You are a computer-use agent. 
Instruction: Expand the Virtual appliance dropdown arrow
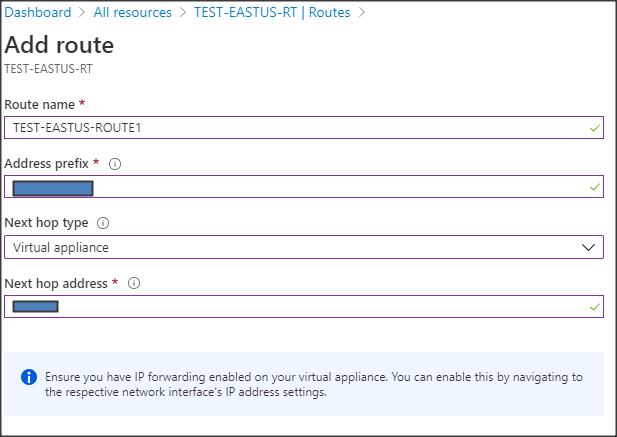589,247
